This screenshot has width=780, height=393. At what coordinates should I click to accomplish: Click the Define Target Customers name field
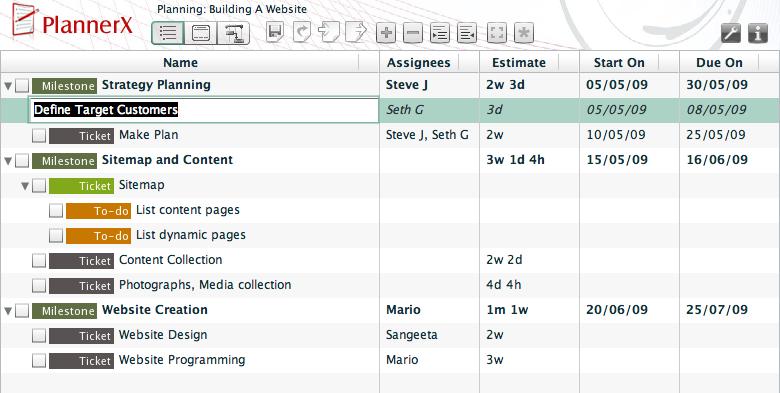pos(203,110)
